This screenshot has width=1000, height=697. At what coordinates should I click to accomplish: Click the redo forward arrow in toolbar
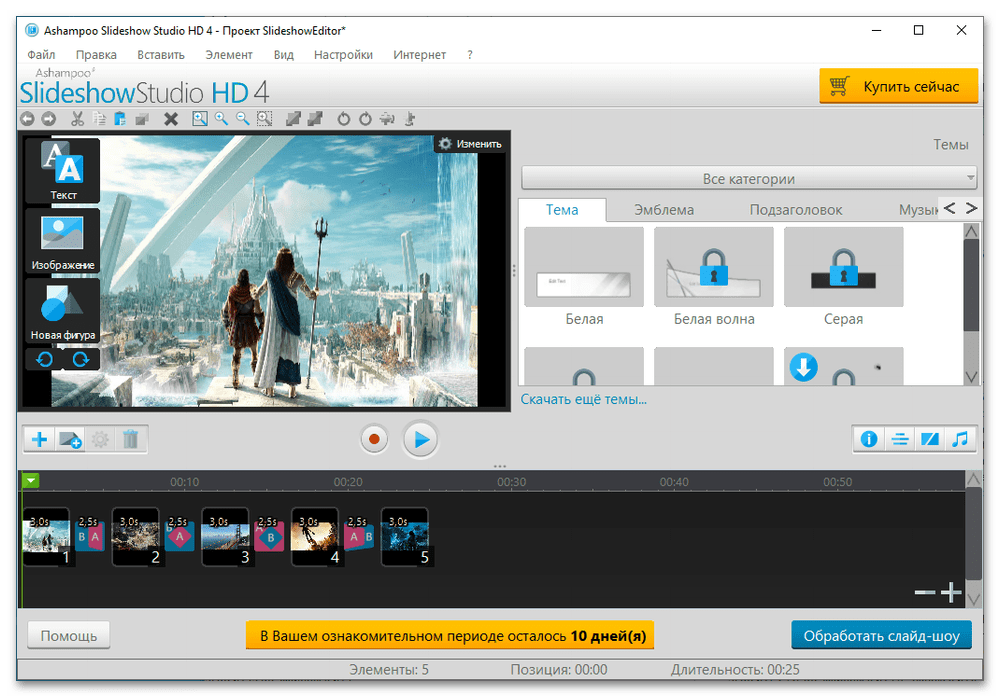tap(48, 119)
